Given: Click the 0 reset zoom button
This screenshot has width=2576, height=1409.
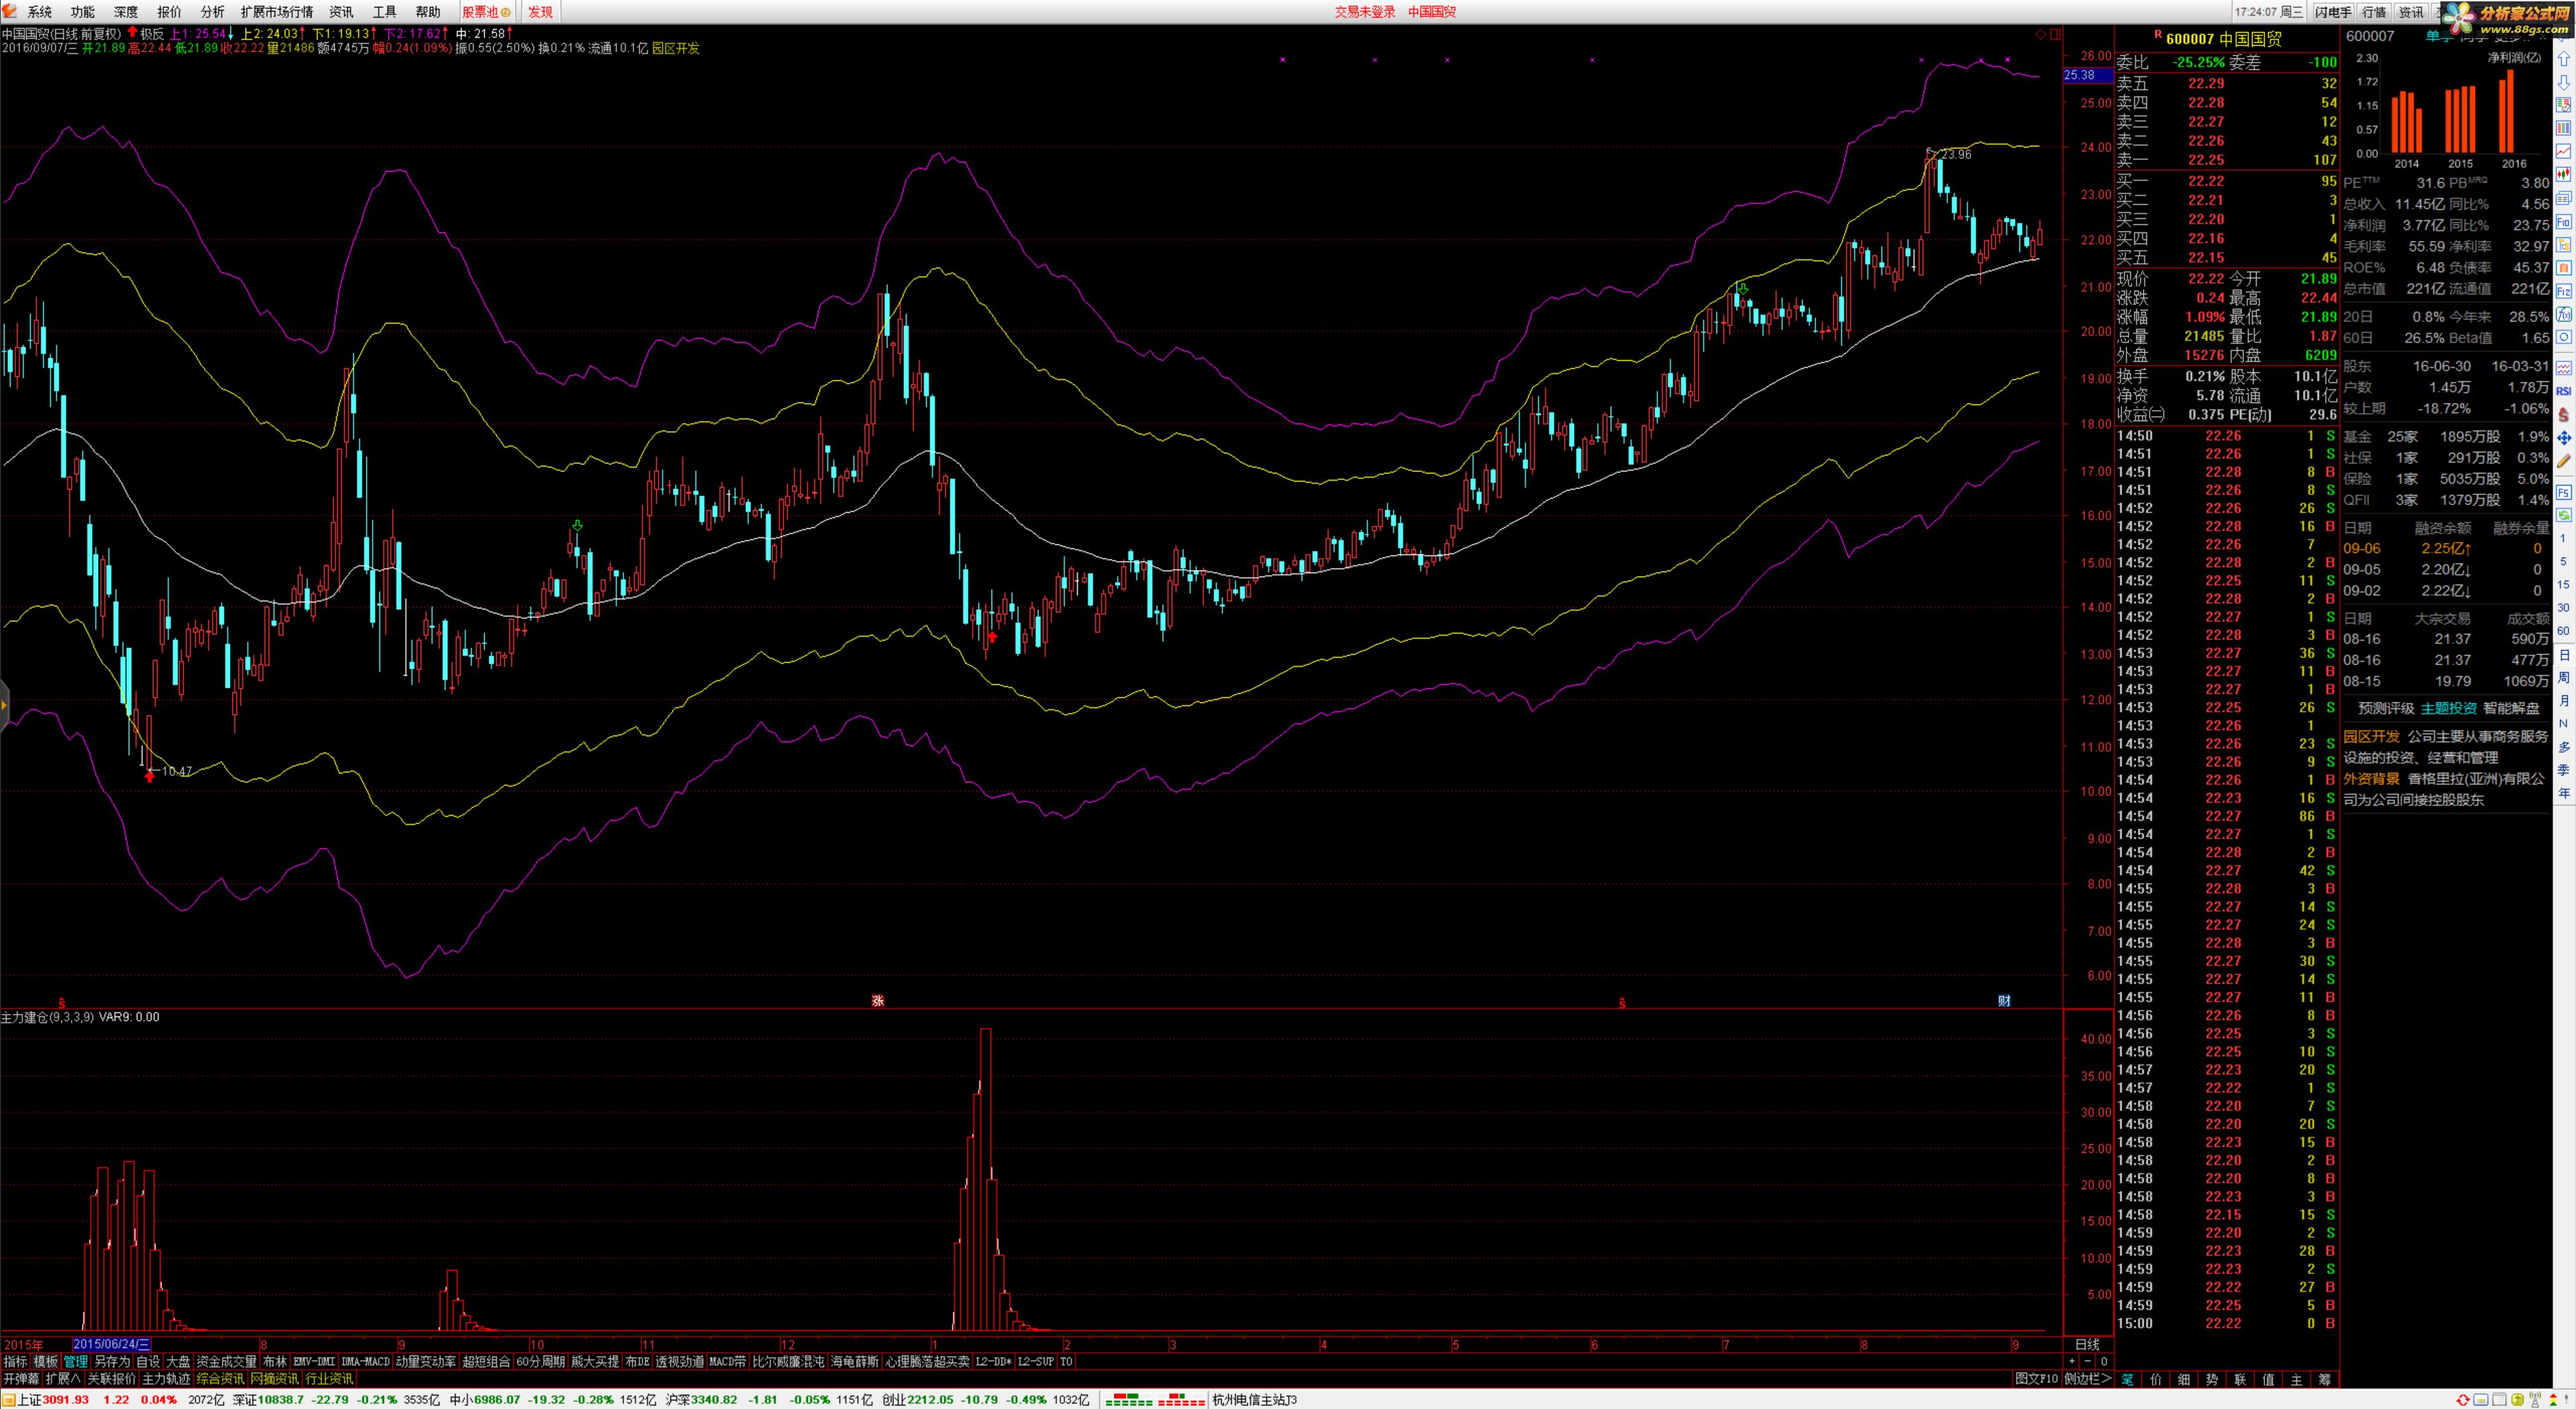Looking at the screenshot, I should click(x=2104, y=1361).
